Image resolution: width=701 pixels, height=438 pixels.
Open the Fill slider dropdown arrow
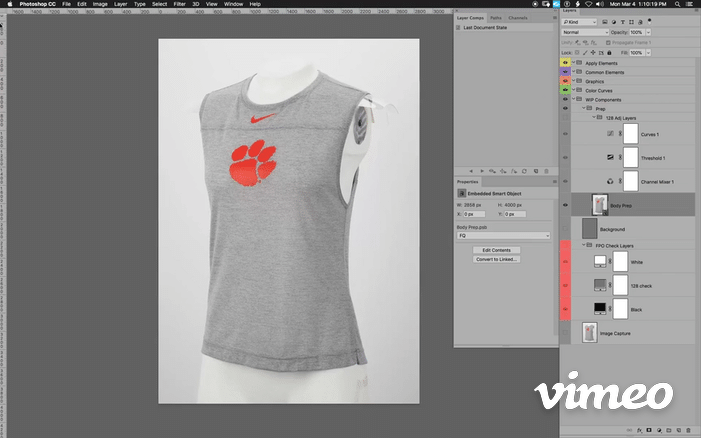[648, 53]
